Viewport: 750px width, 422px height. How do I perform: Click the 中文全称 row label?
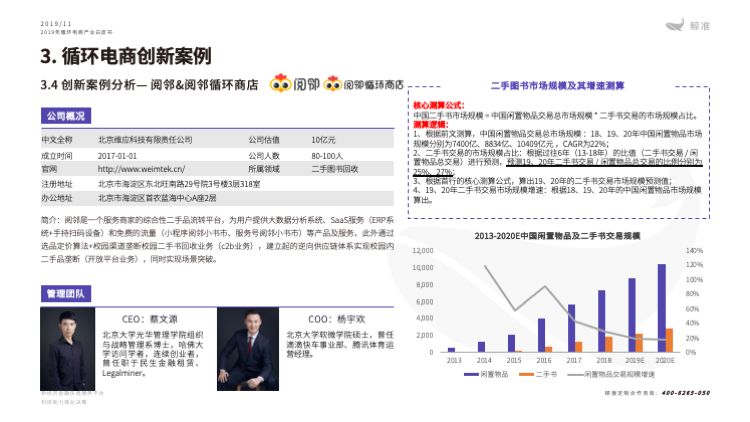tap(56, 140)
